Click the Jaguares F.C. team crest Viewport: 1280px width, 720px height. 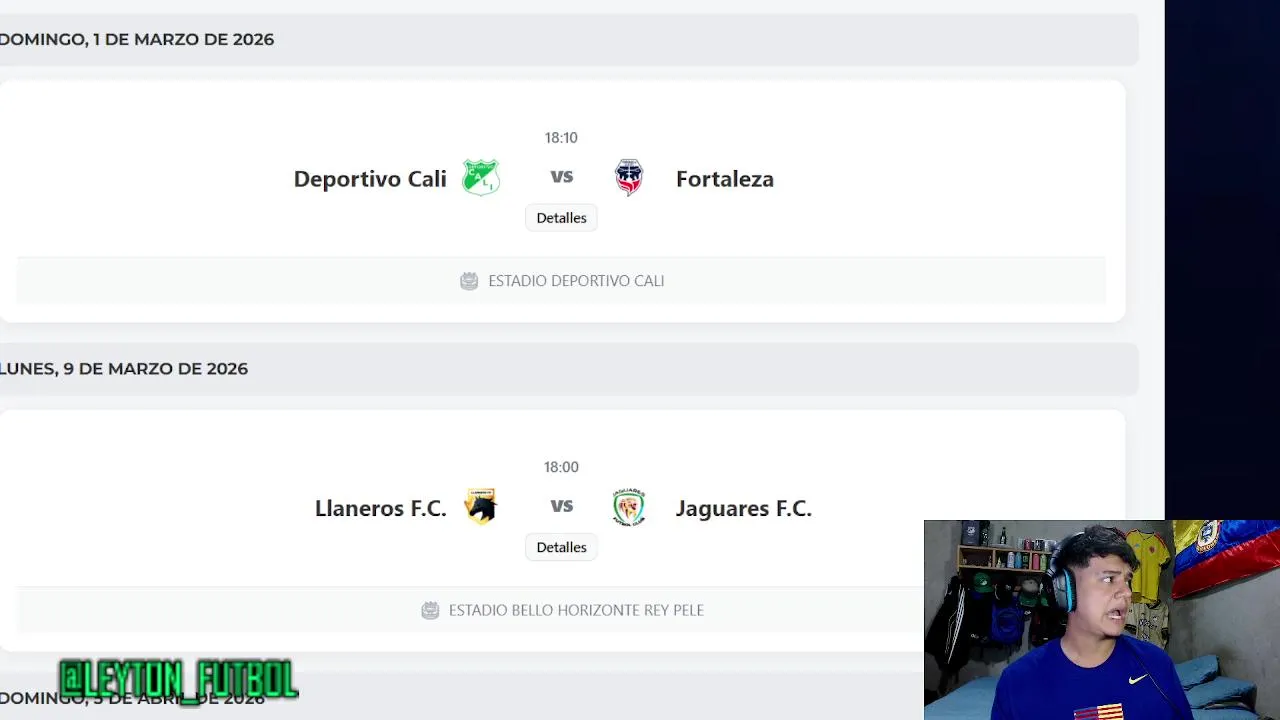[629, 507]
